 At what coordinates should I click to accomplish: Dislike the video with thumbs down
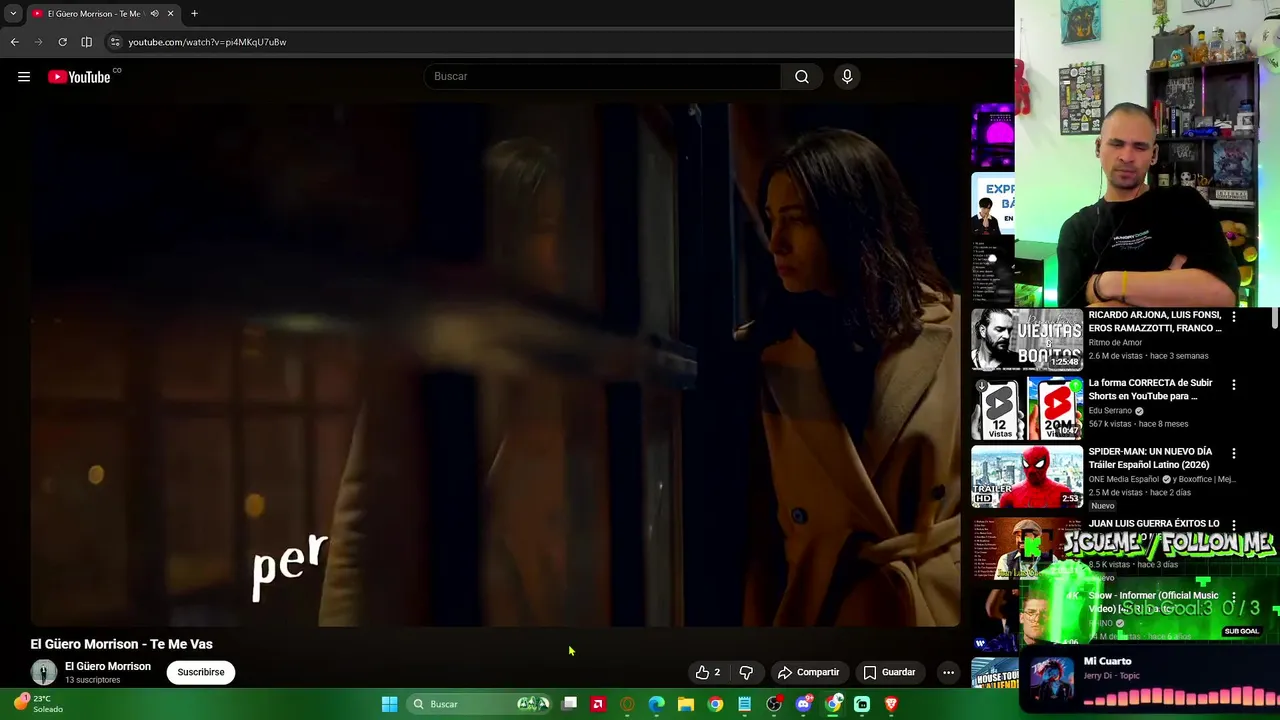click(746, 672)
